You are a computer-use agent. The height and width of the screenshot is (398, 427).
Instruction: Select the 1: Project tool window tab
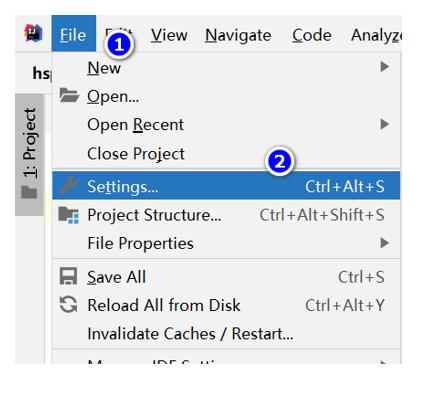[29, 154]
